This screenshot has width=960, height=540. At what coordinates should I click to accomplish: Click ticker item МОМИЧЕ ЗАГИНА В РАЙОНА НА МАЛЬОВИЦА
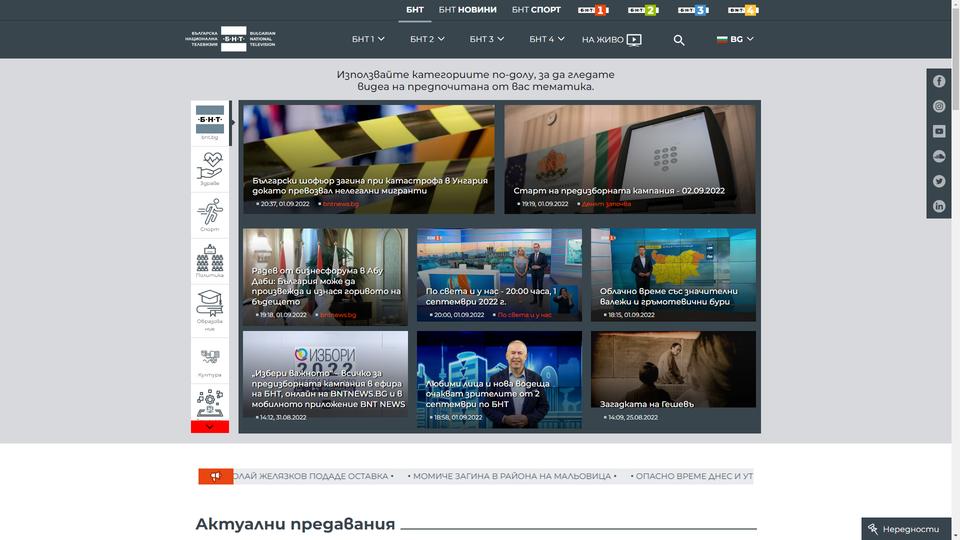click(x=512, y=476)
